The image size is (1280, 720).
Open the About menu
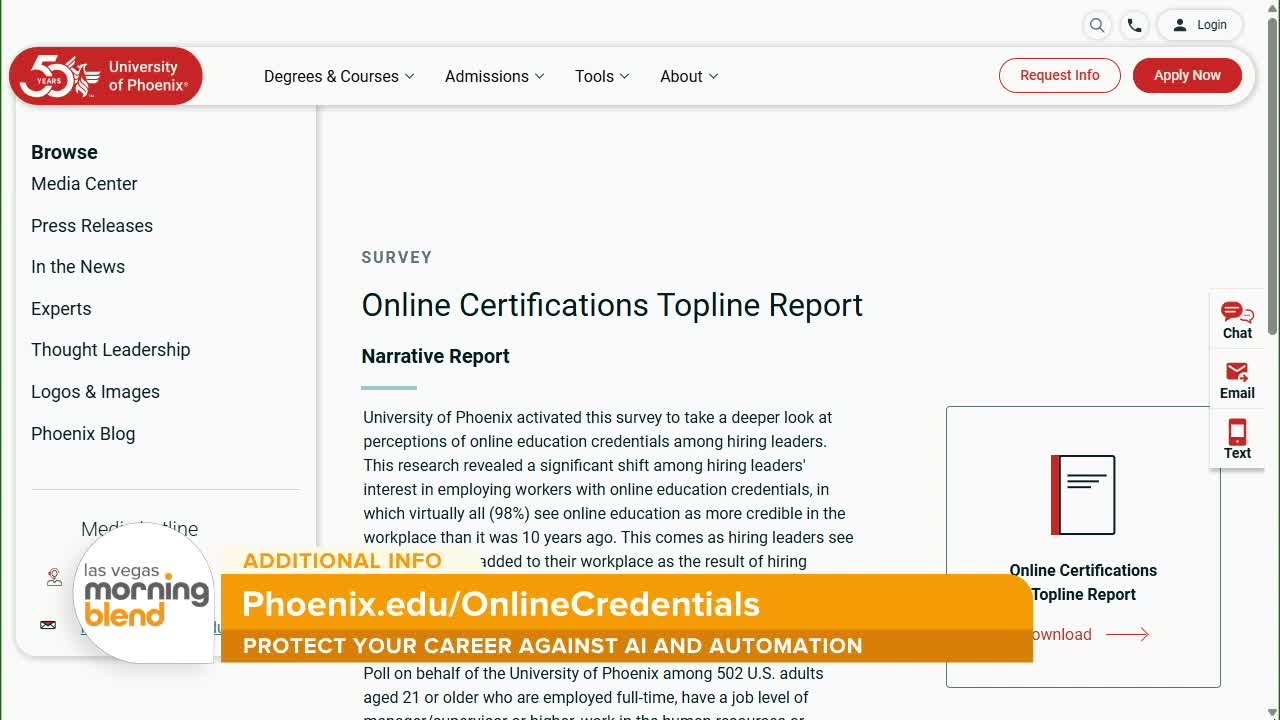(x=688, y=76)
